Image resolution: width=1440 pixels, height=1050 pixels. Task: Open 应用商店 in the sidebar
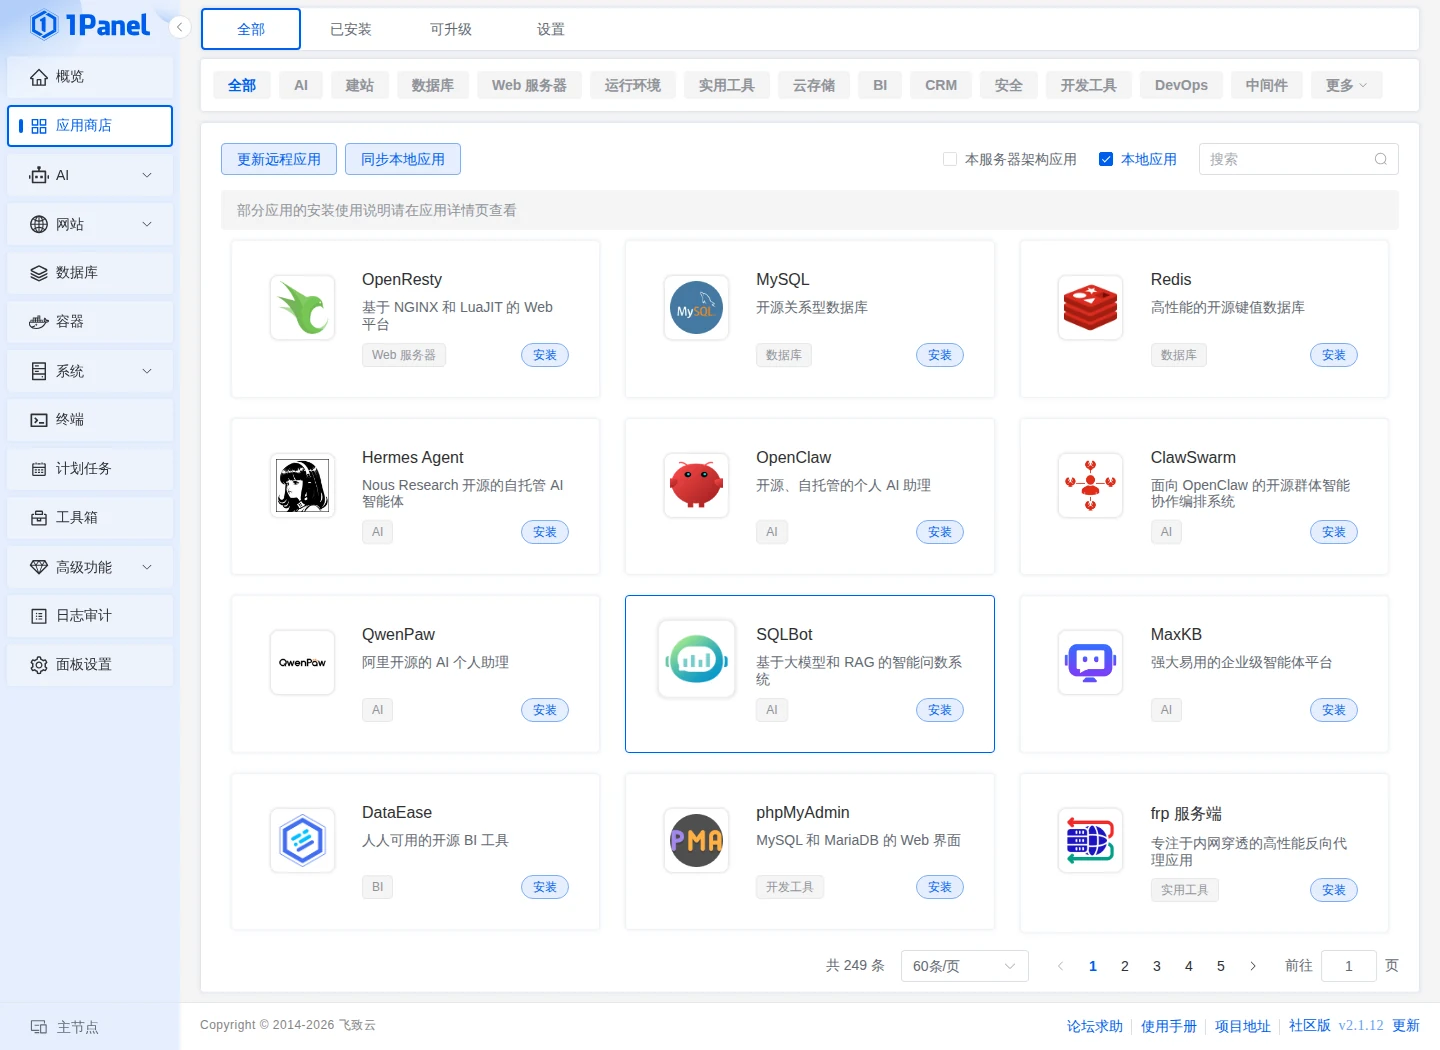[90, 126]
